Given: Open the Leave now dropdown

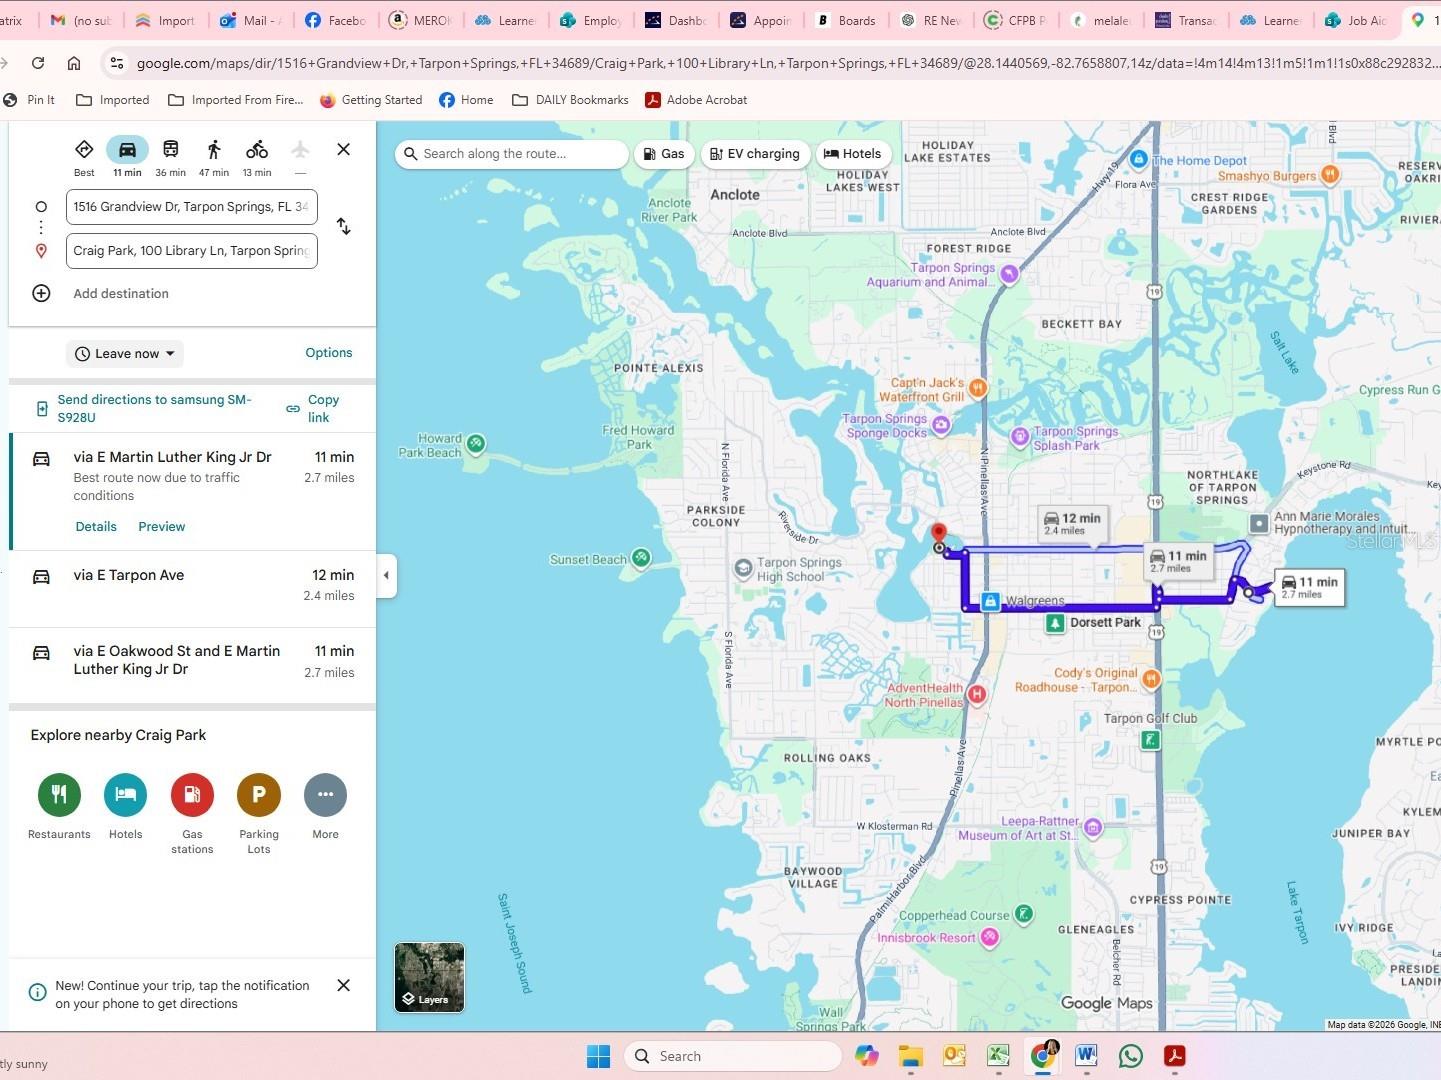Looking at the screenshot, I should [x=125, y=353].
